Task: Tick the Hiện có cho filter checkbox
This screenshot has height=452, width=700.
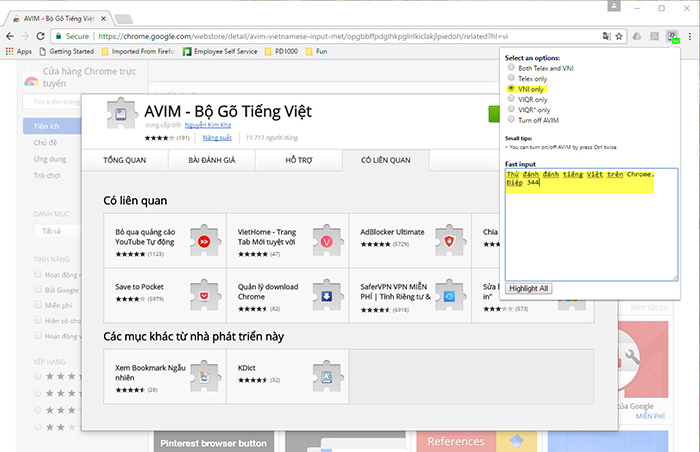Action: [x=38, y=320]
